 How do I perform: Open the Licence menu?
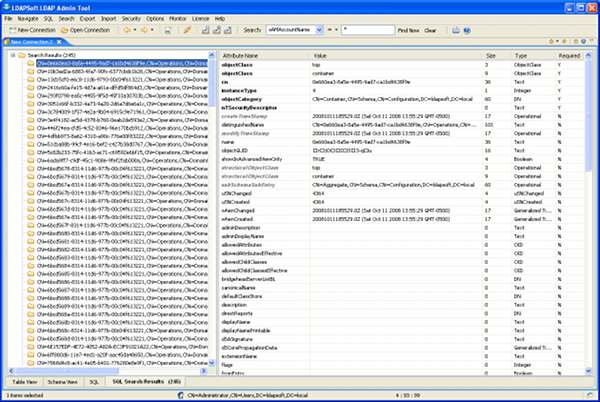click(201, 18)
